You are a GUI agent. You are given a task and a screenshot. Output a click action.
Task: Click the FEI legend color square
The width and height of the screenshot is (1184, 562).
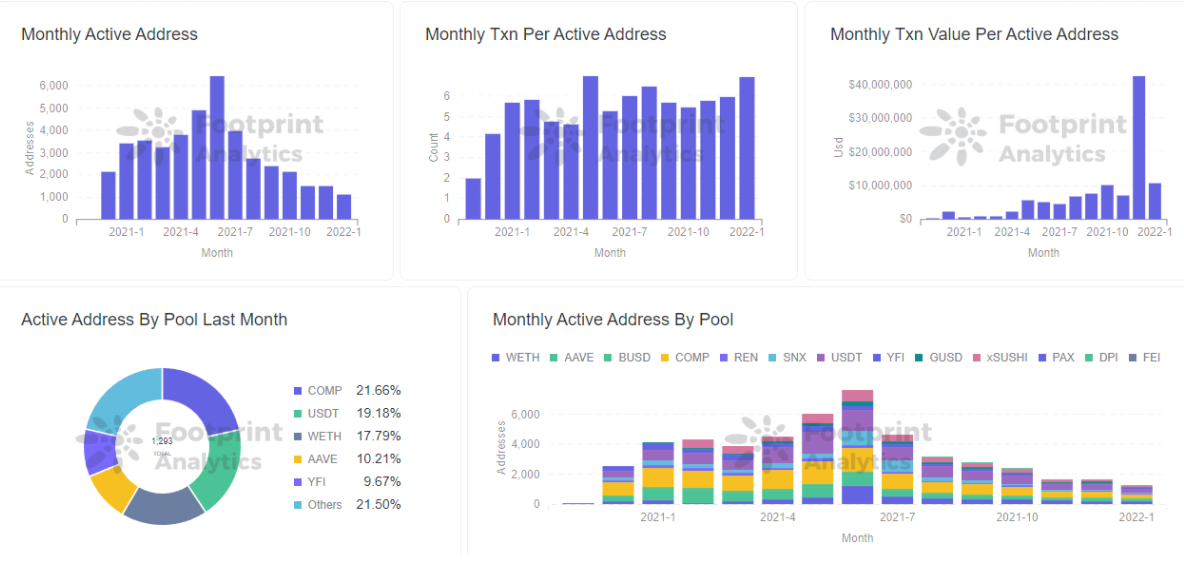[x=1132, y=357]
